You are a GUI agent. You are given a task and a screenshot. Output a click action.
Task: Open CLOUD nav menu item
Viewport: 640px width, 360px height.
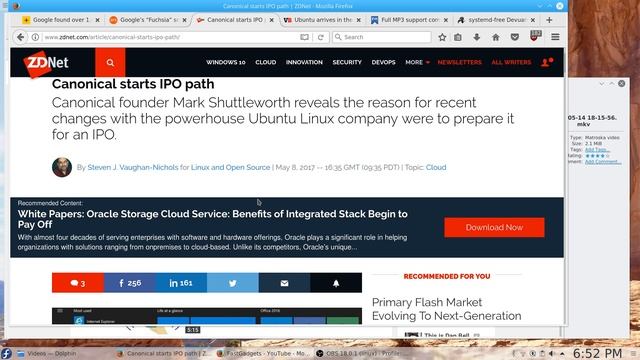(266, 62)
